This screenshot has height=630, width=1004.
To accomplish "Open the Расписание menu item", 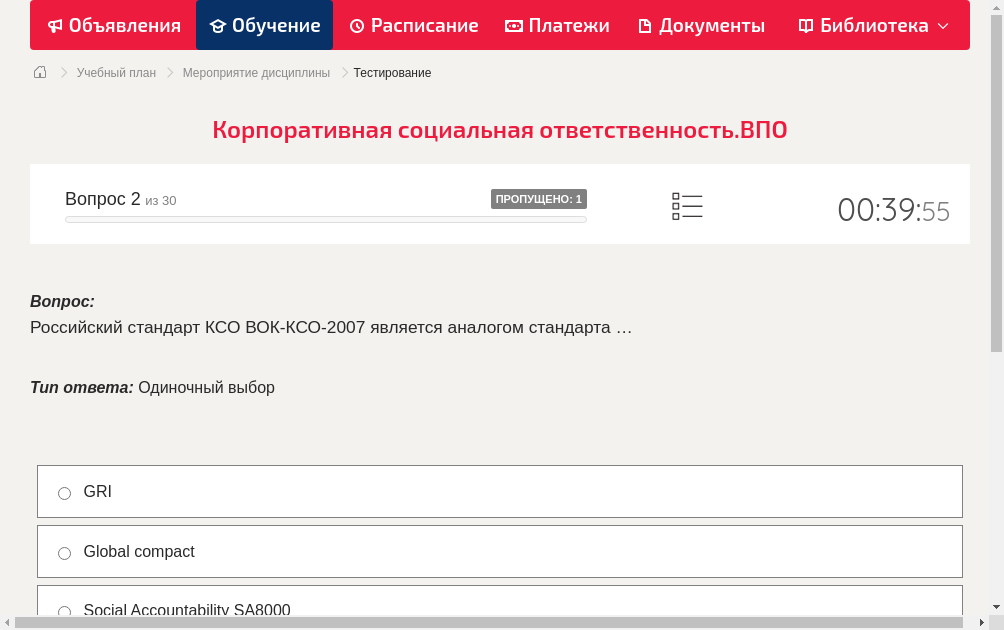I will point(414,25).
